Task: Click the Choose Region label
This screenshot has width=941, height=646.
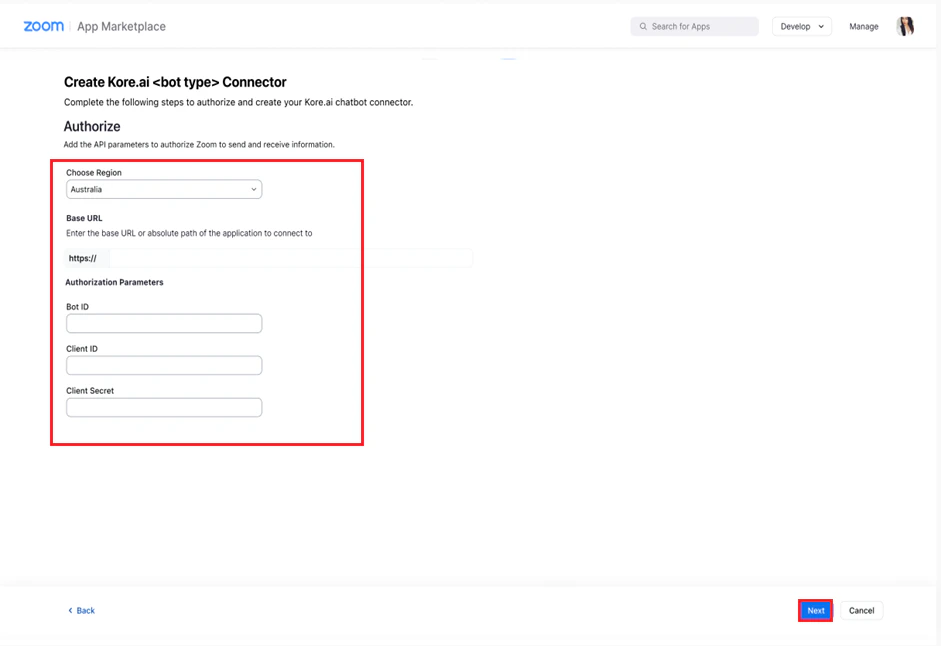Action: pos(94,172)
